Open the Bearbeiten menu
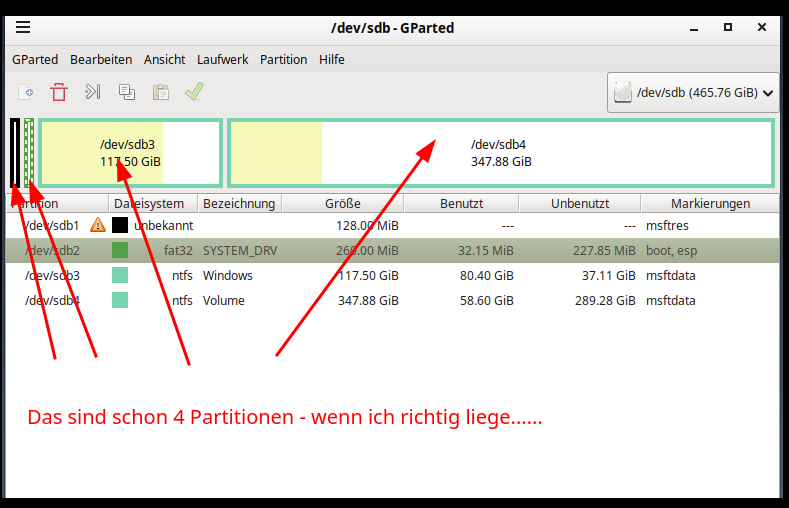Viewport: 789px width, 508px height. point(101,59)
